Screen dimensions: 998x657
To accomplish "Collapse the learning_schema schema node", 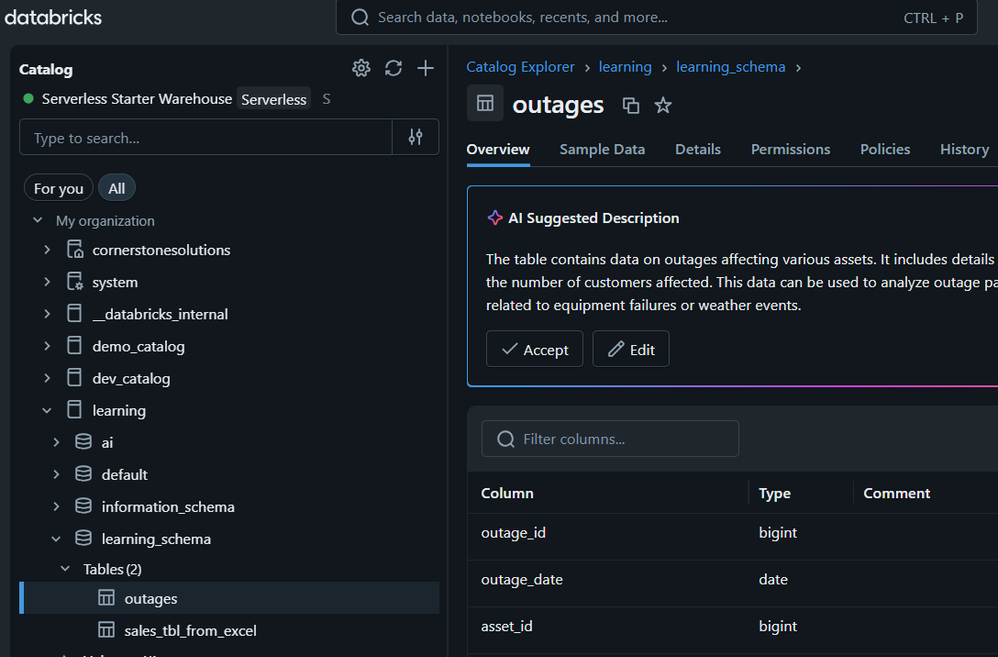I will pyautogui.click(x=56, y=539).
